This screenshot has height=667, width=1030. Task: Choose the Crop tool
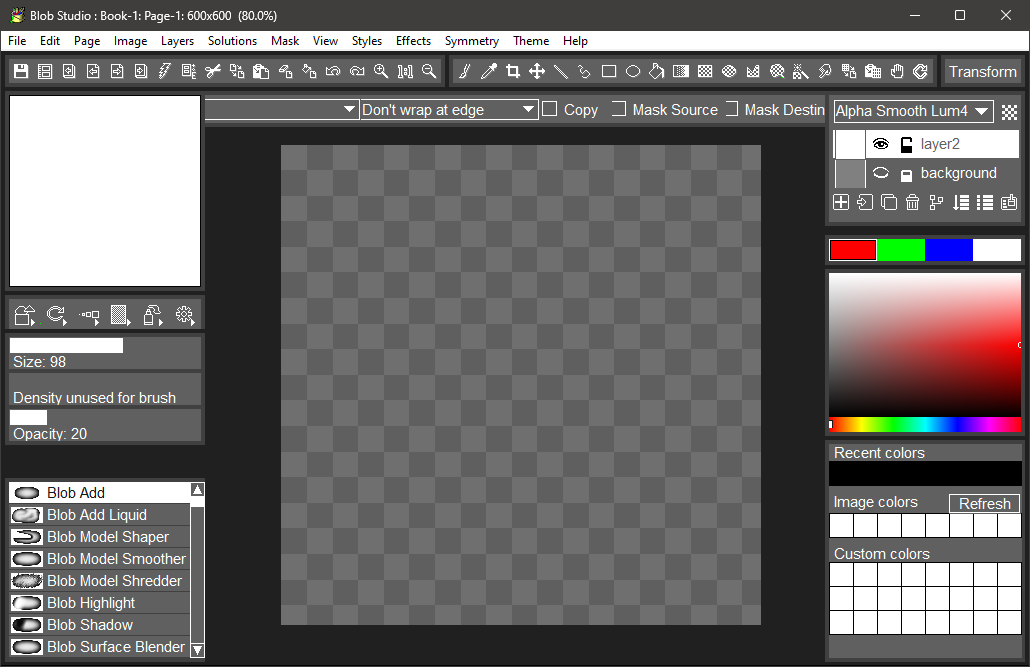tap(514, 72)
